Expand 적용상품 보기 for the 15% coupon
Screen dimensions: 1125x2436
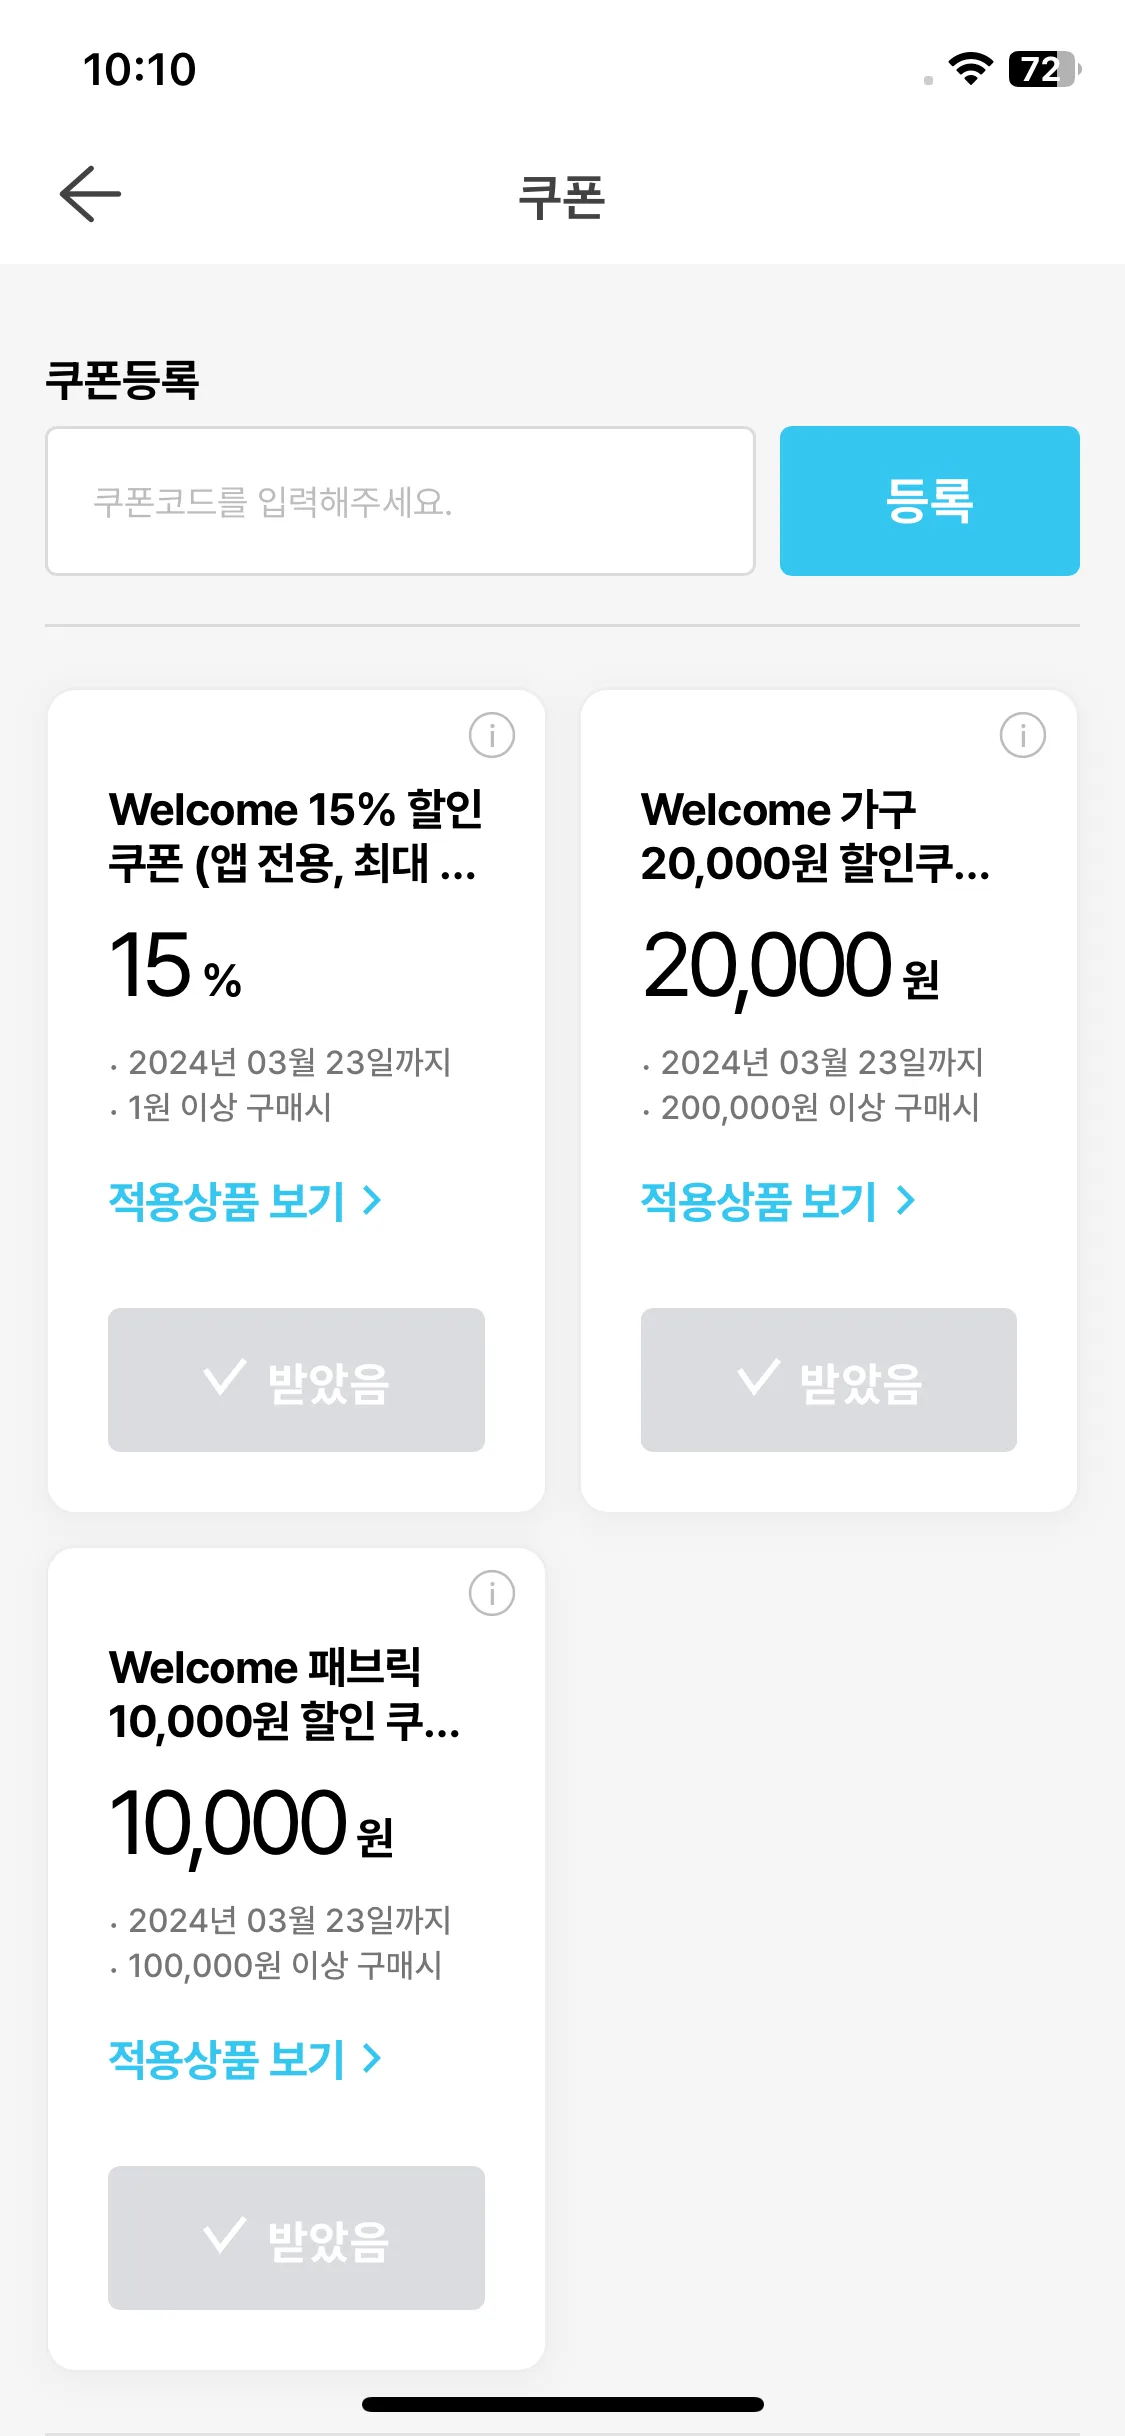point(245,1201)
